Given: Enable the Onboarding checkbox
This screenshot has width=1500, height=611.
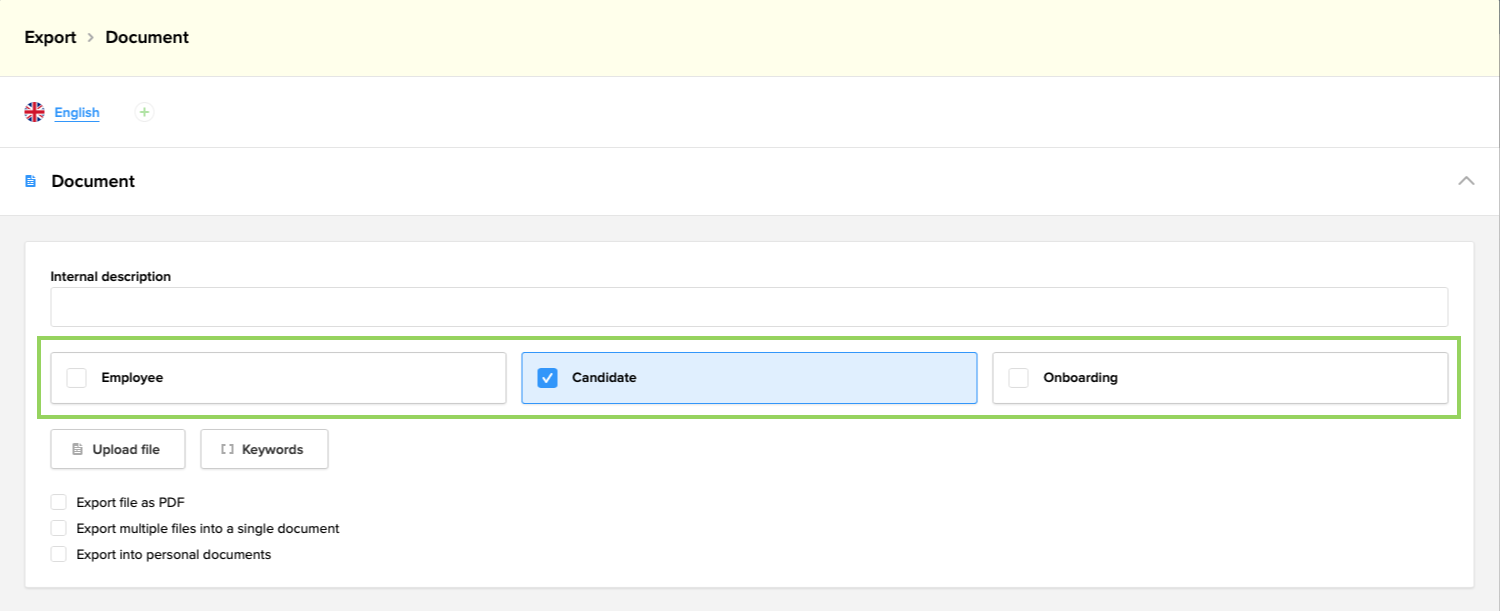Looking at the screenshot, I should click(1018, 377).
